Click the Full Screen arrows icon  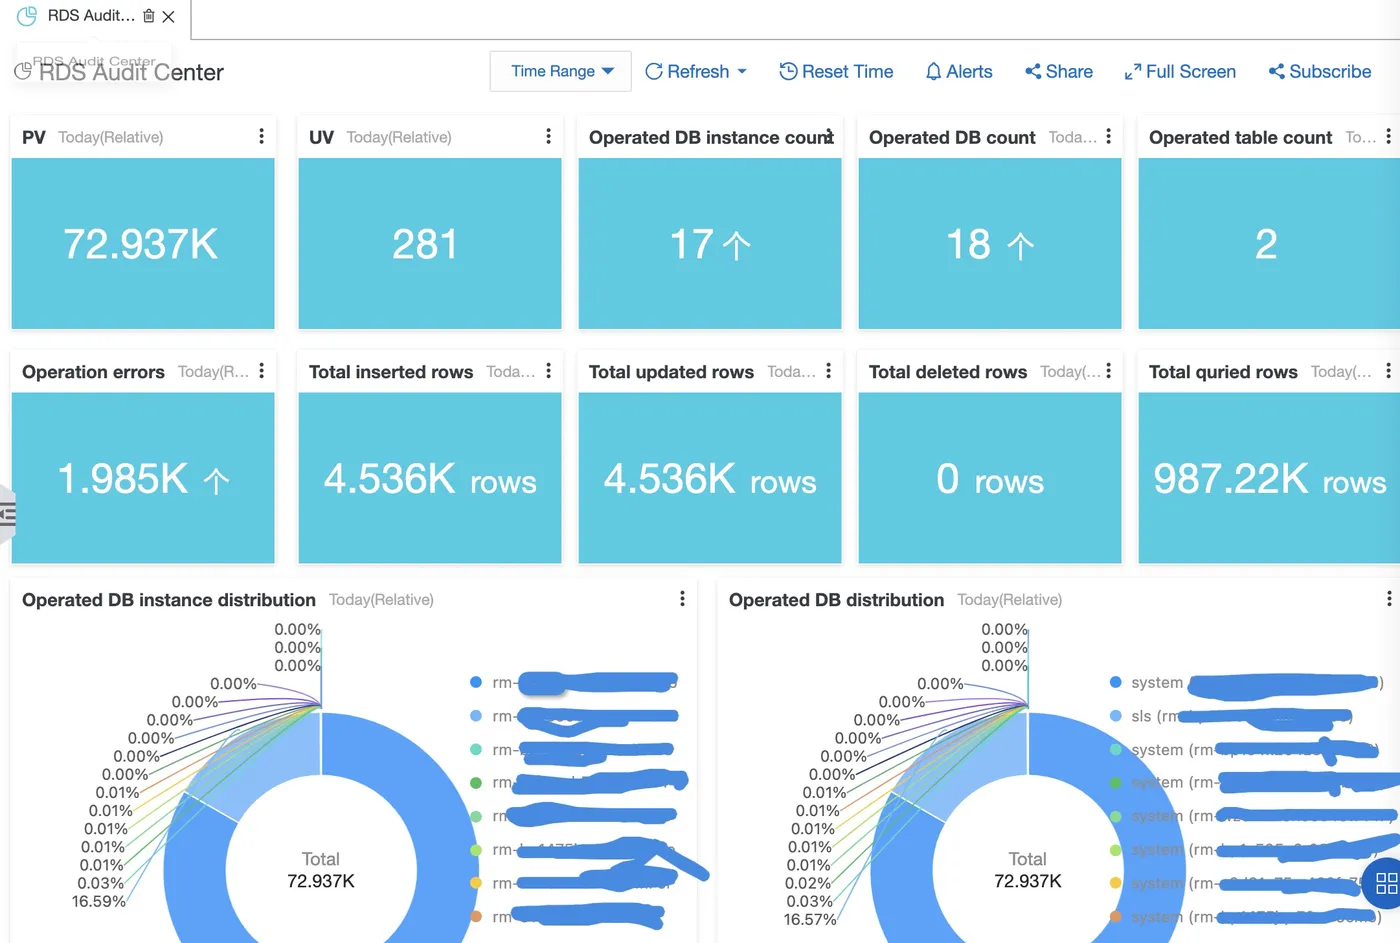tap(1132, 72)
